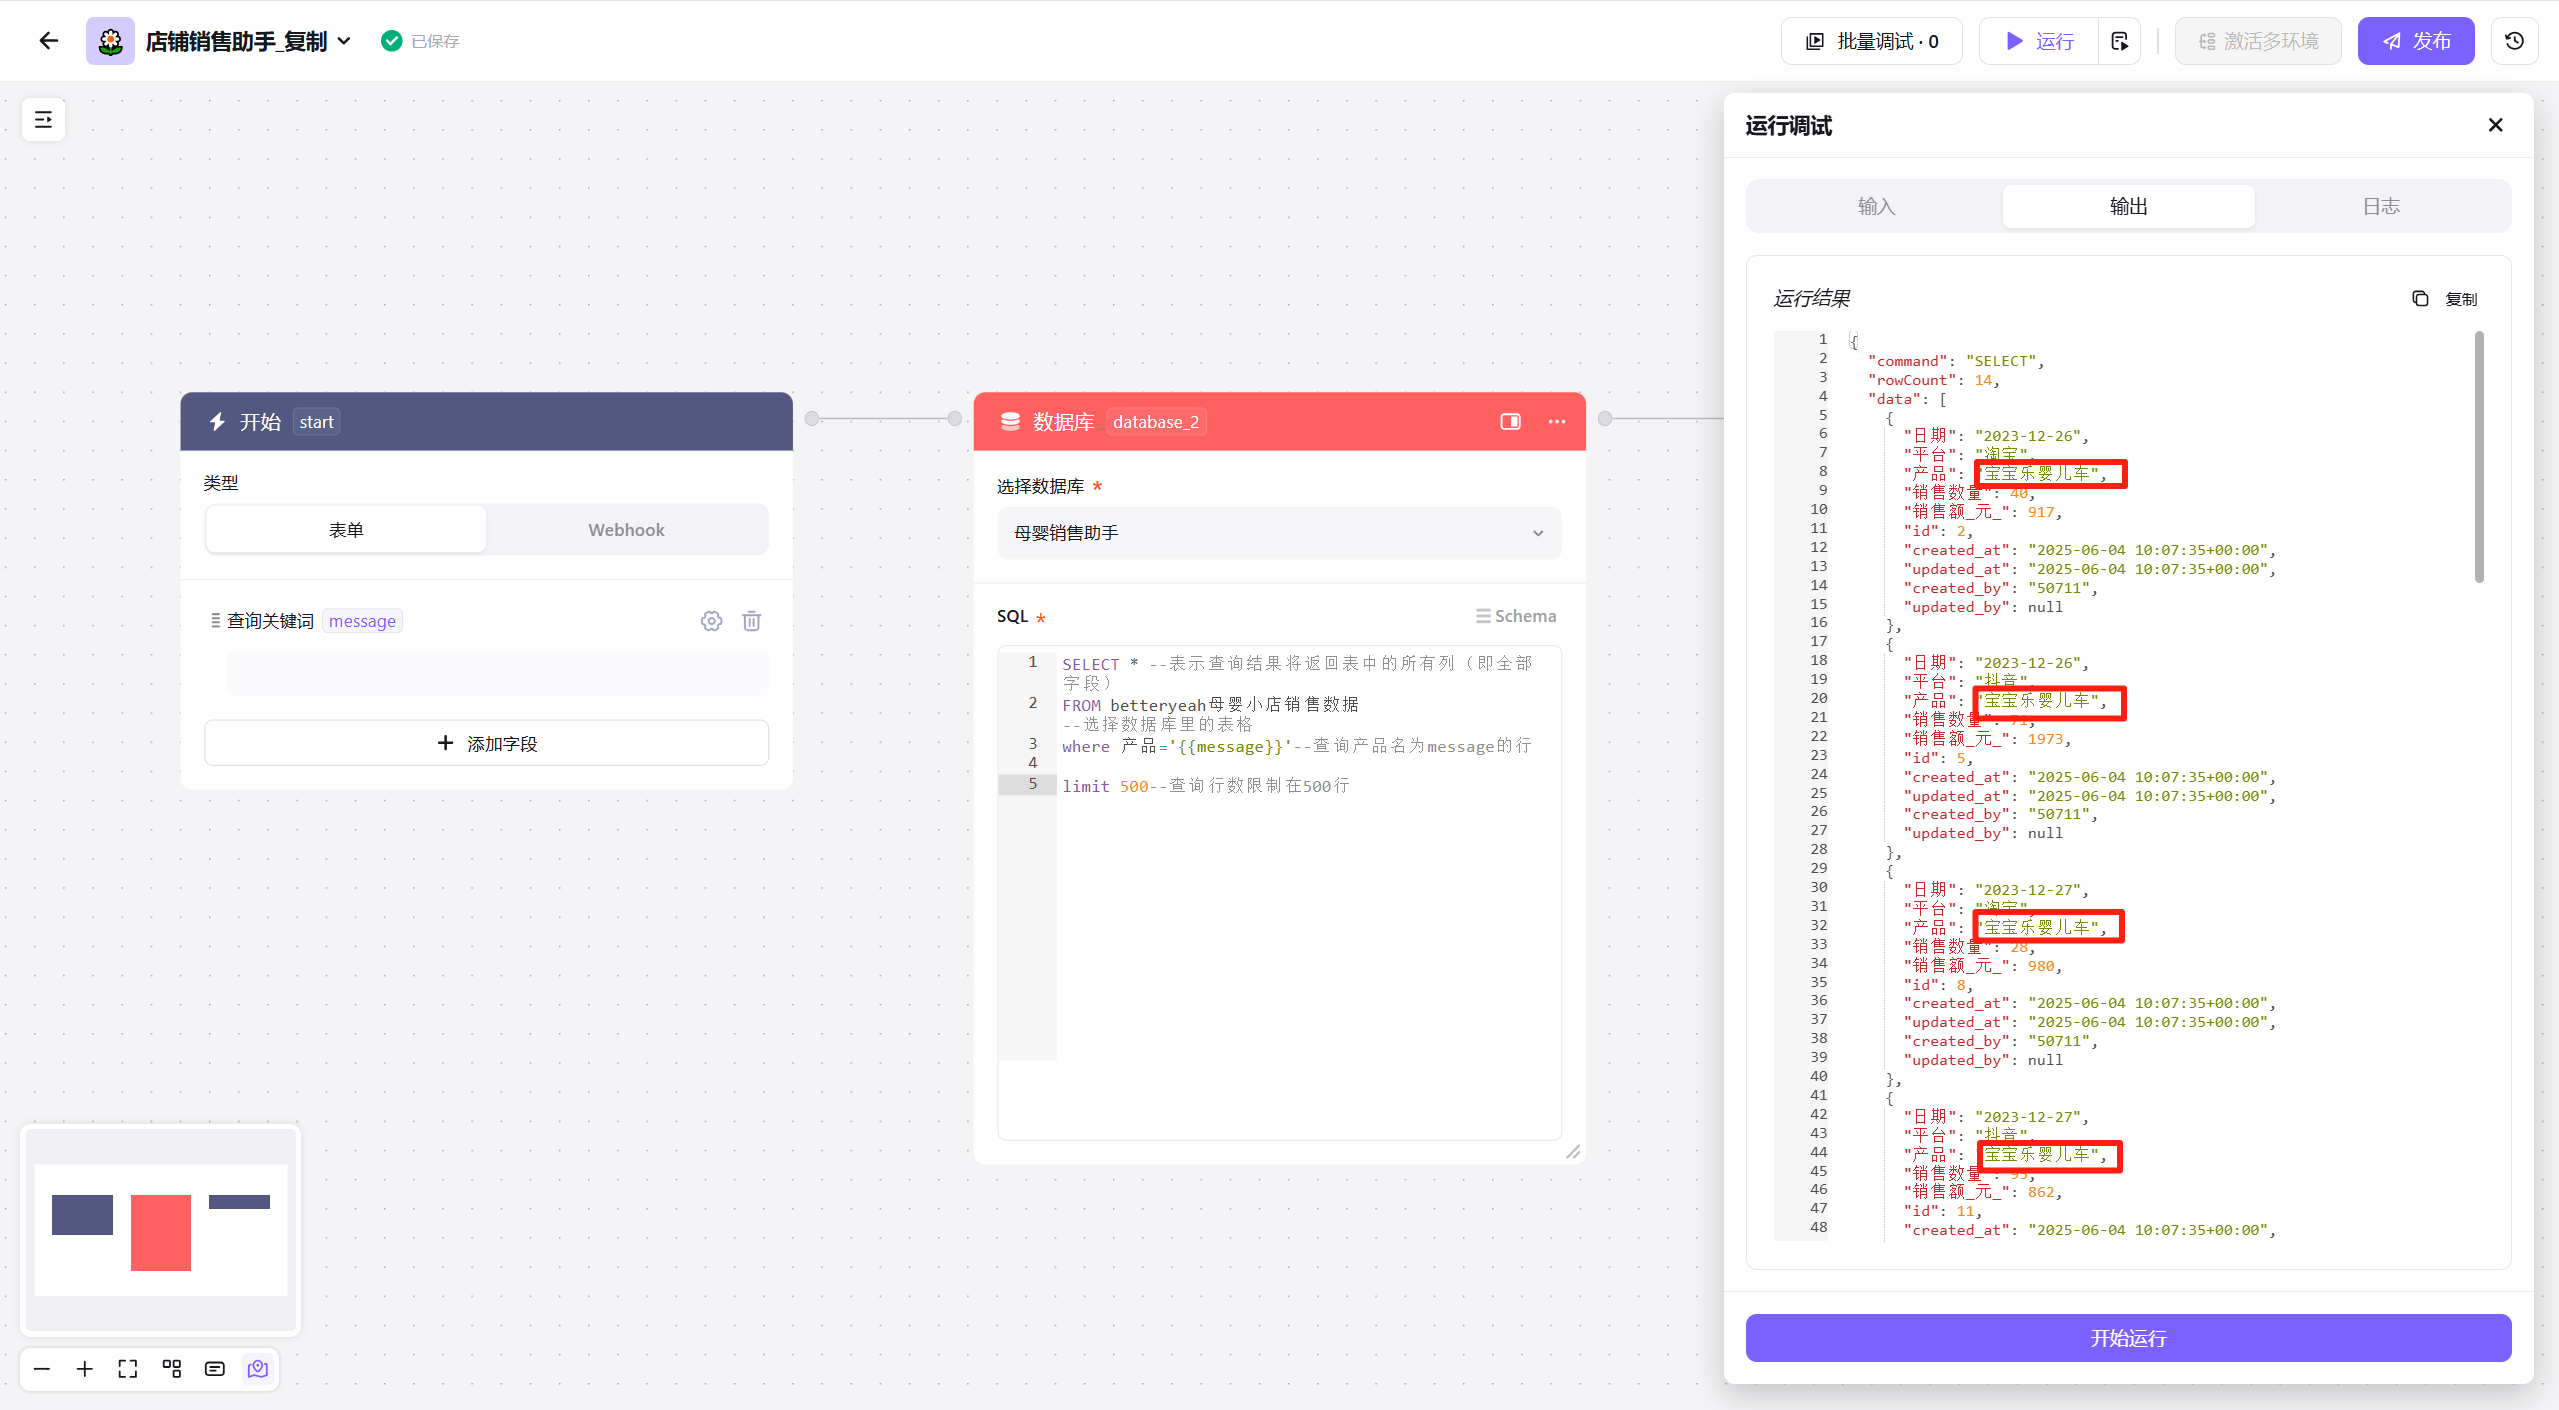Select the 表单 type option
The width and height of the screenshot is (2559, 1410).
(x=346, y=530)
